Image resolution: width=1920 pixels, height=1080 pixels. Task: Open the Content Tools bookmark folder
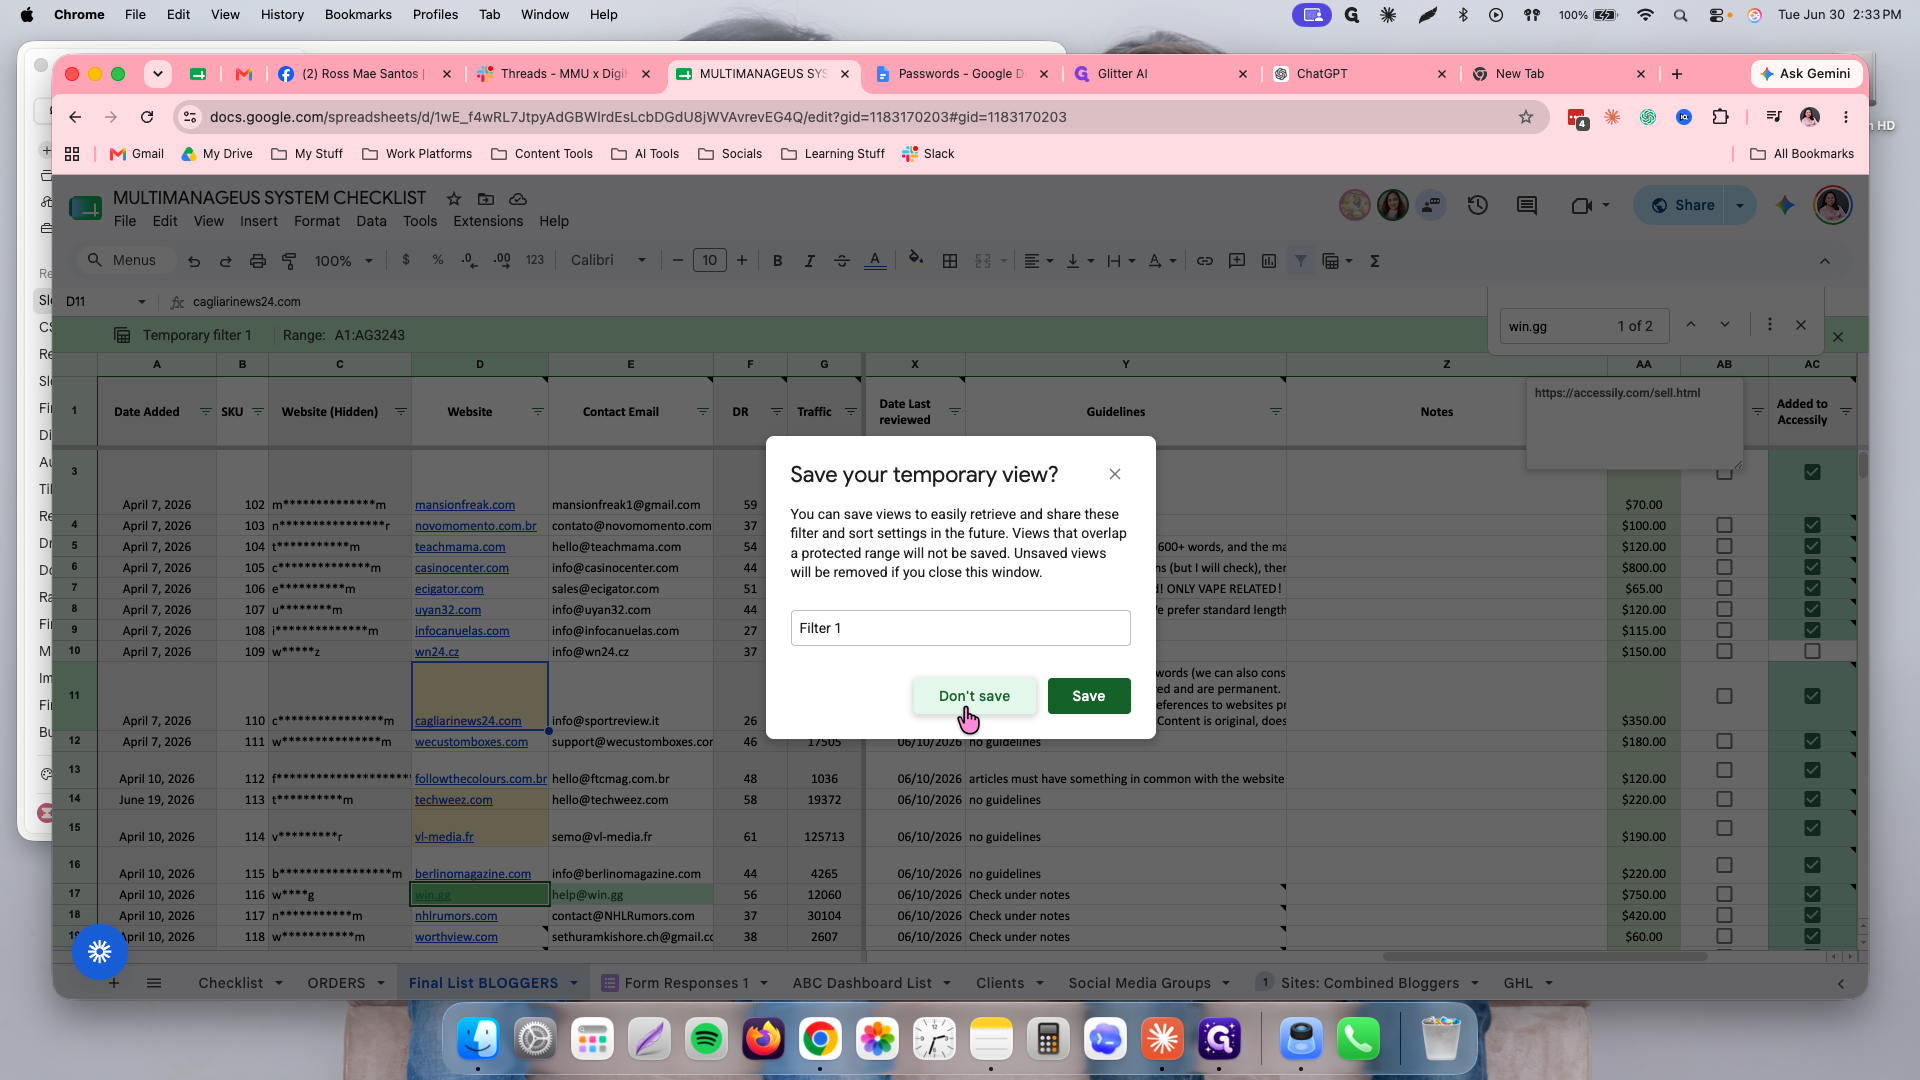(542, 154)
